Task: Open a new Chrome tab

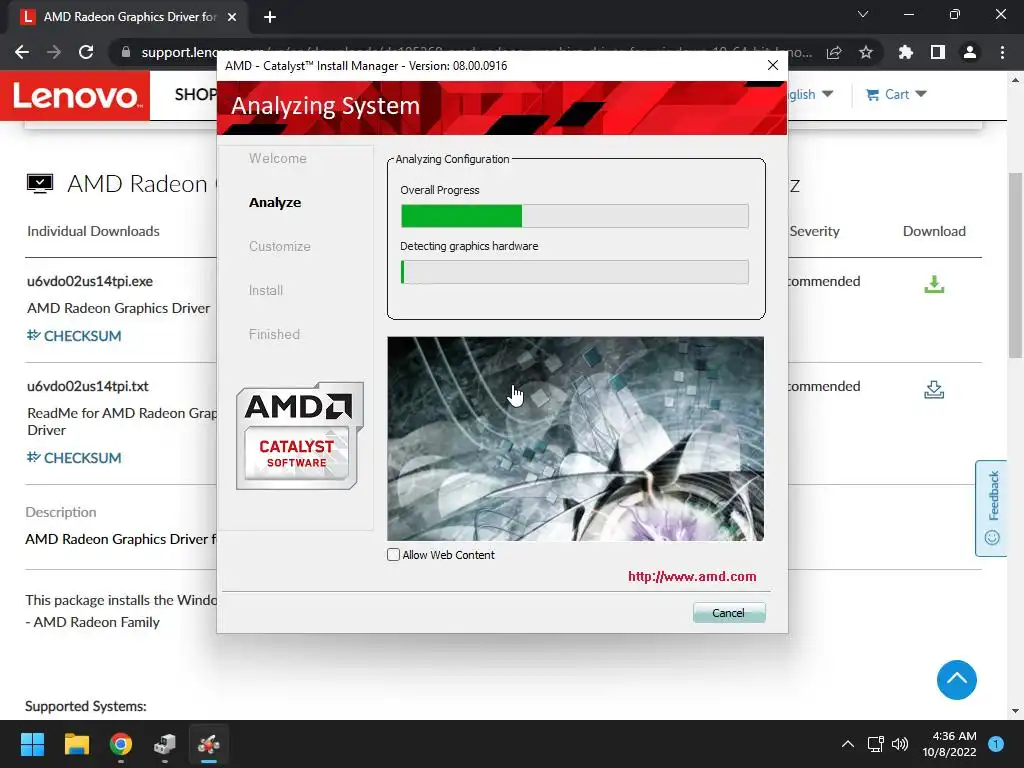Action: tap(270, 17)
